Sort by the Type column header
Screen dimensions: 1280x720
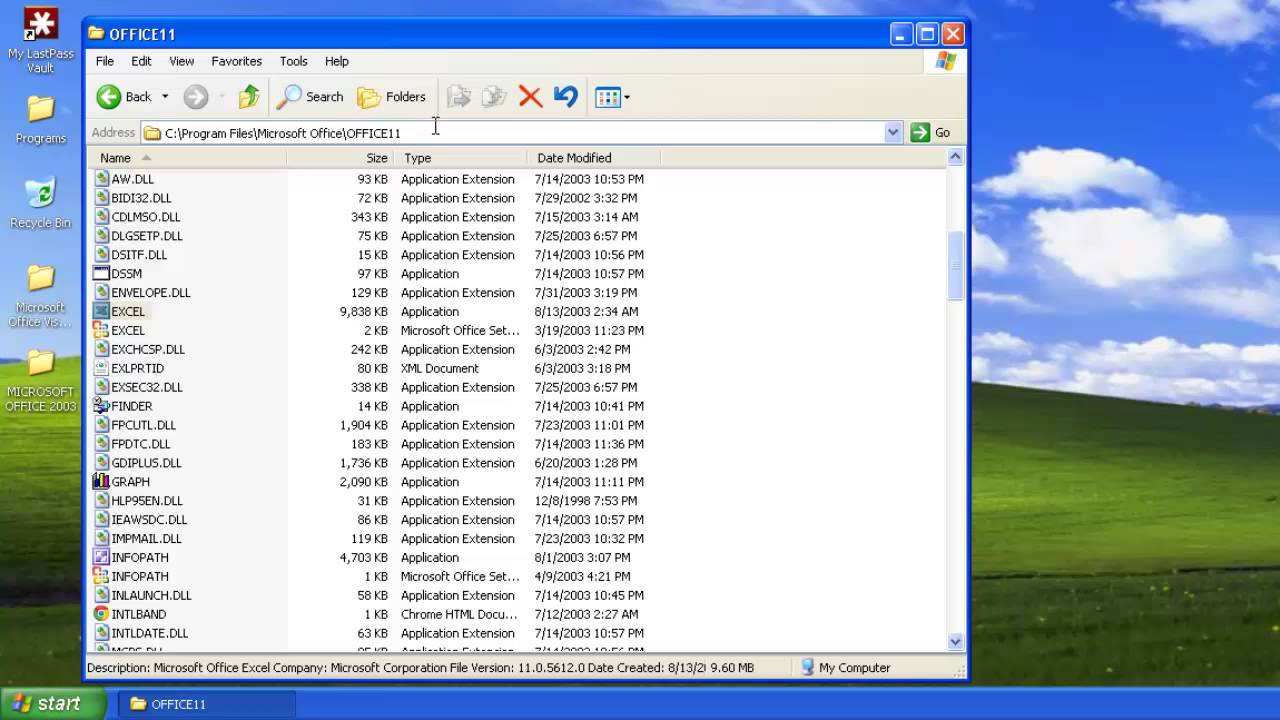pyautogui.click(x=460, y=158)
